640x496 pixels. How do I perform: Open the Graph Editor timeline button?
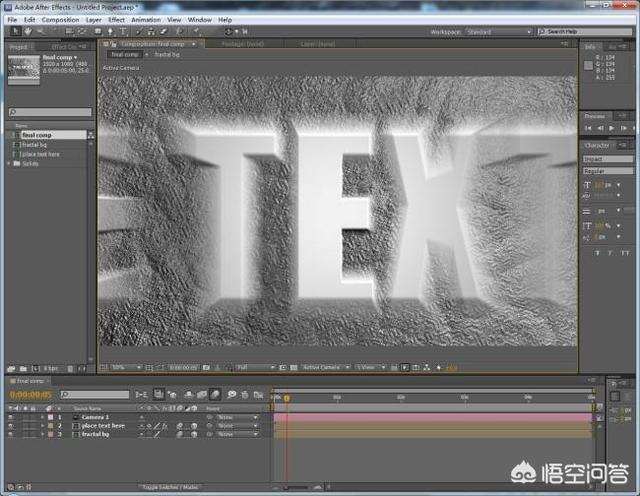pos(258,394)
